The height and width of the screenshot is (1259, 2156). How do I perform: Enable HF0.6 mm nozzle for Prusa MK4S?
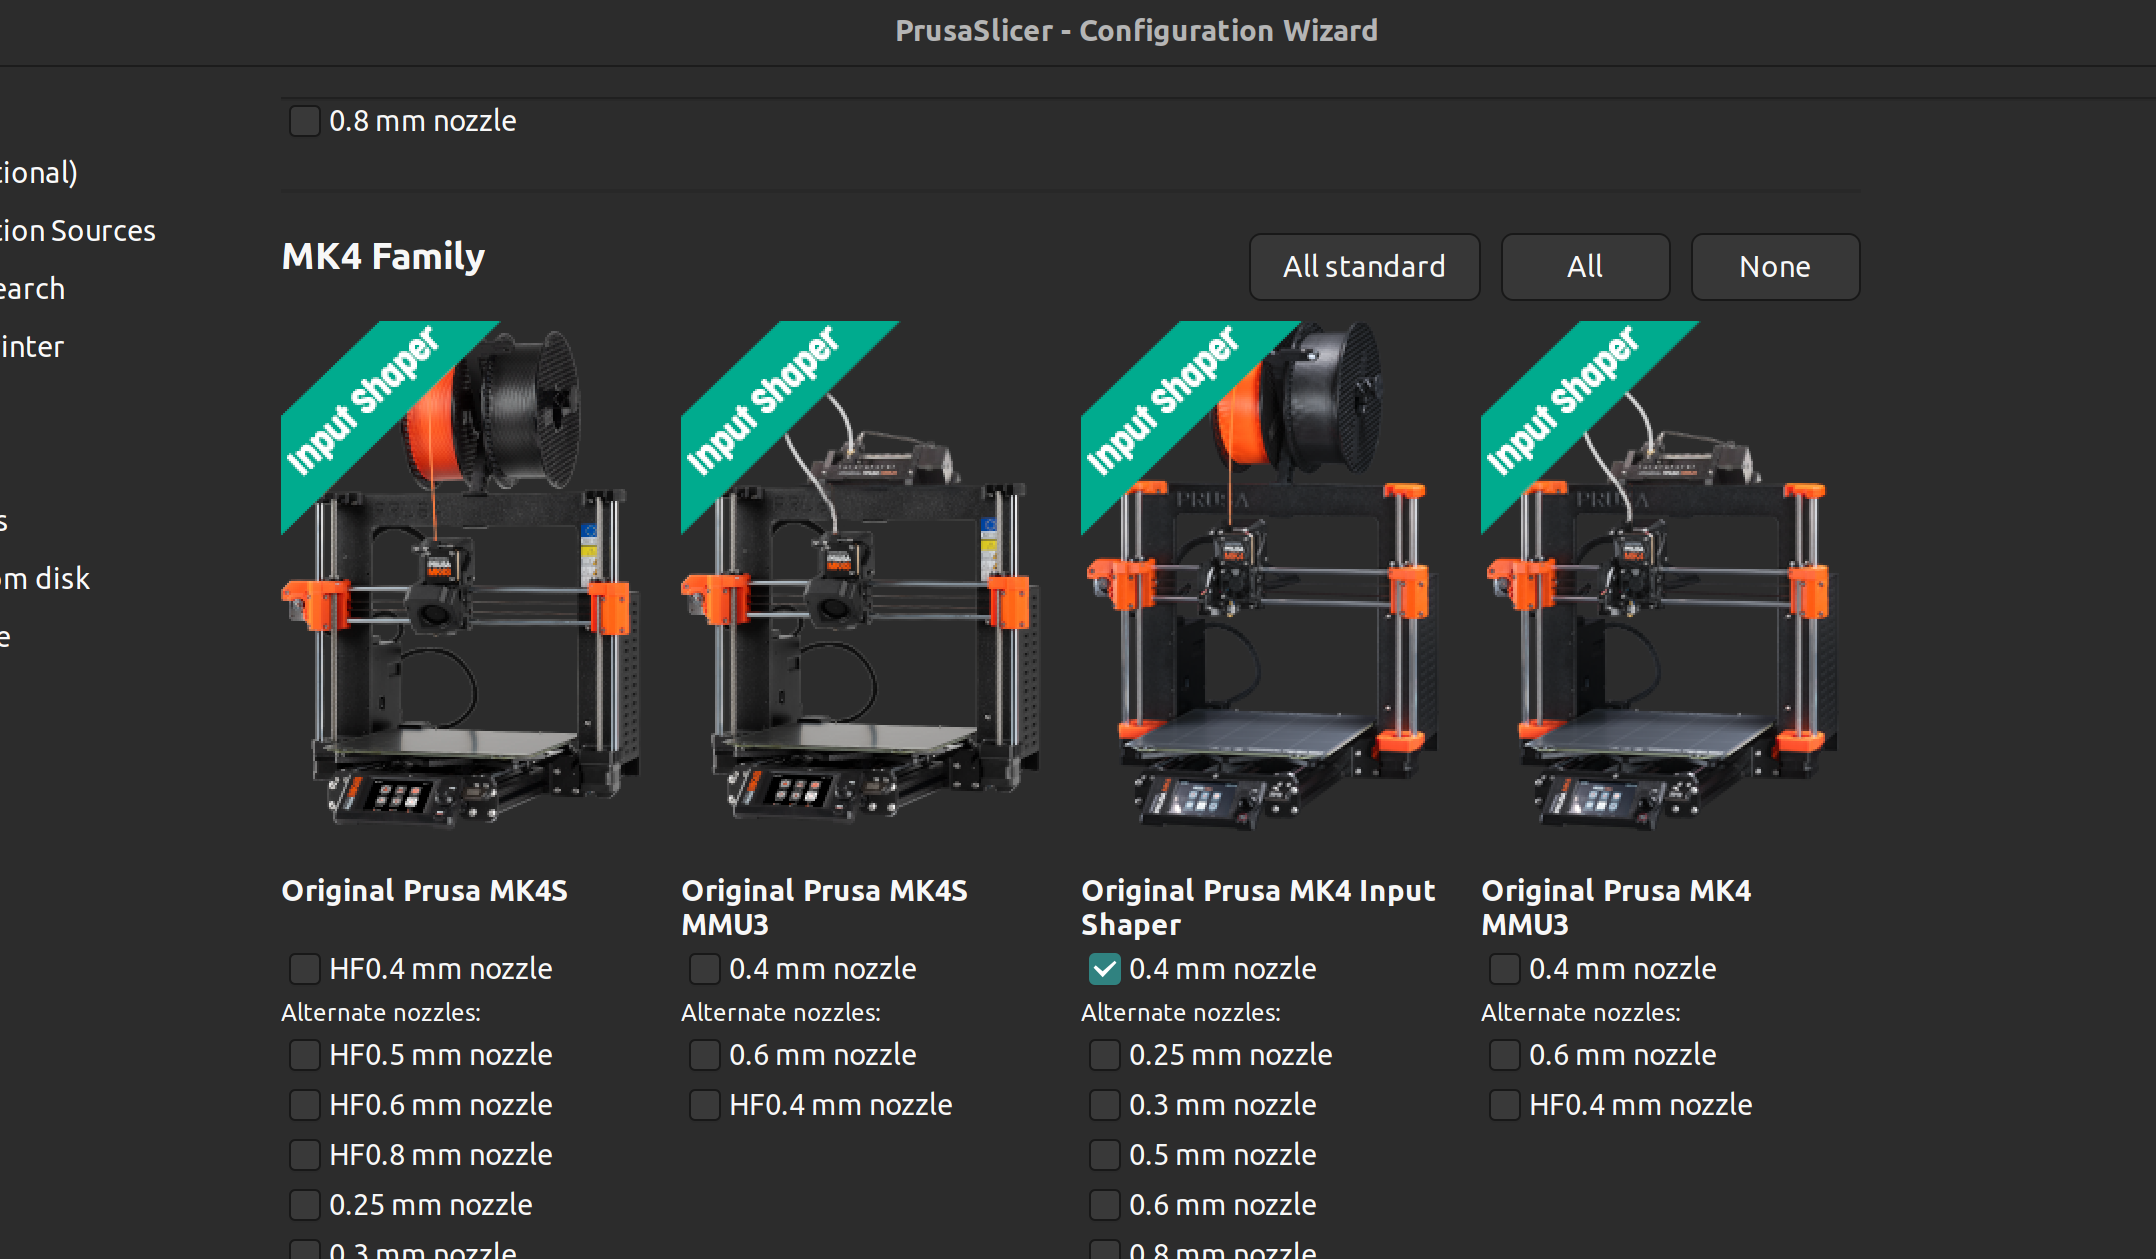304,1105
